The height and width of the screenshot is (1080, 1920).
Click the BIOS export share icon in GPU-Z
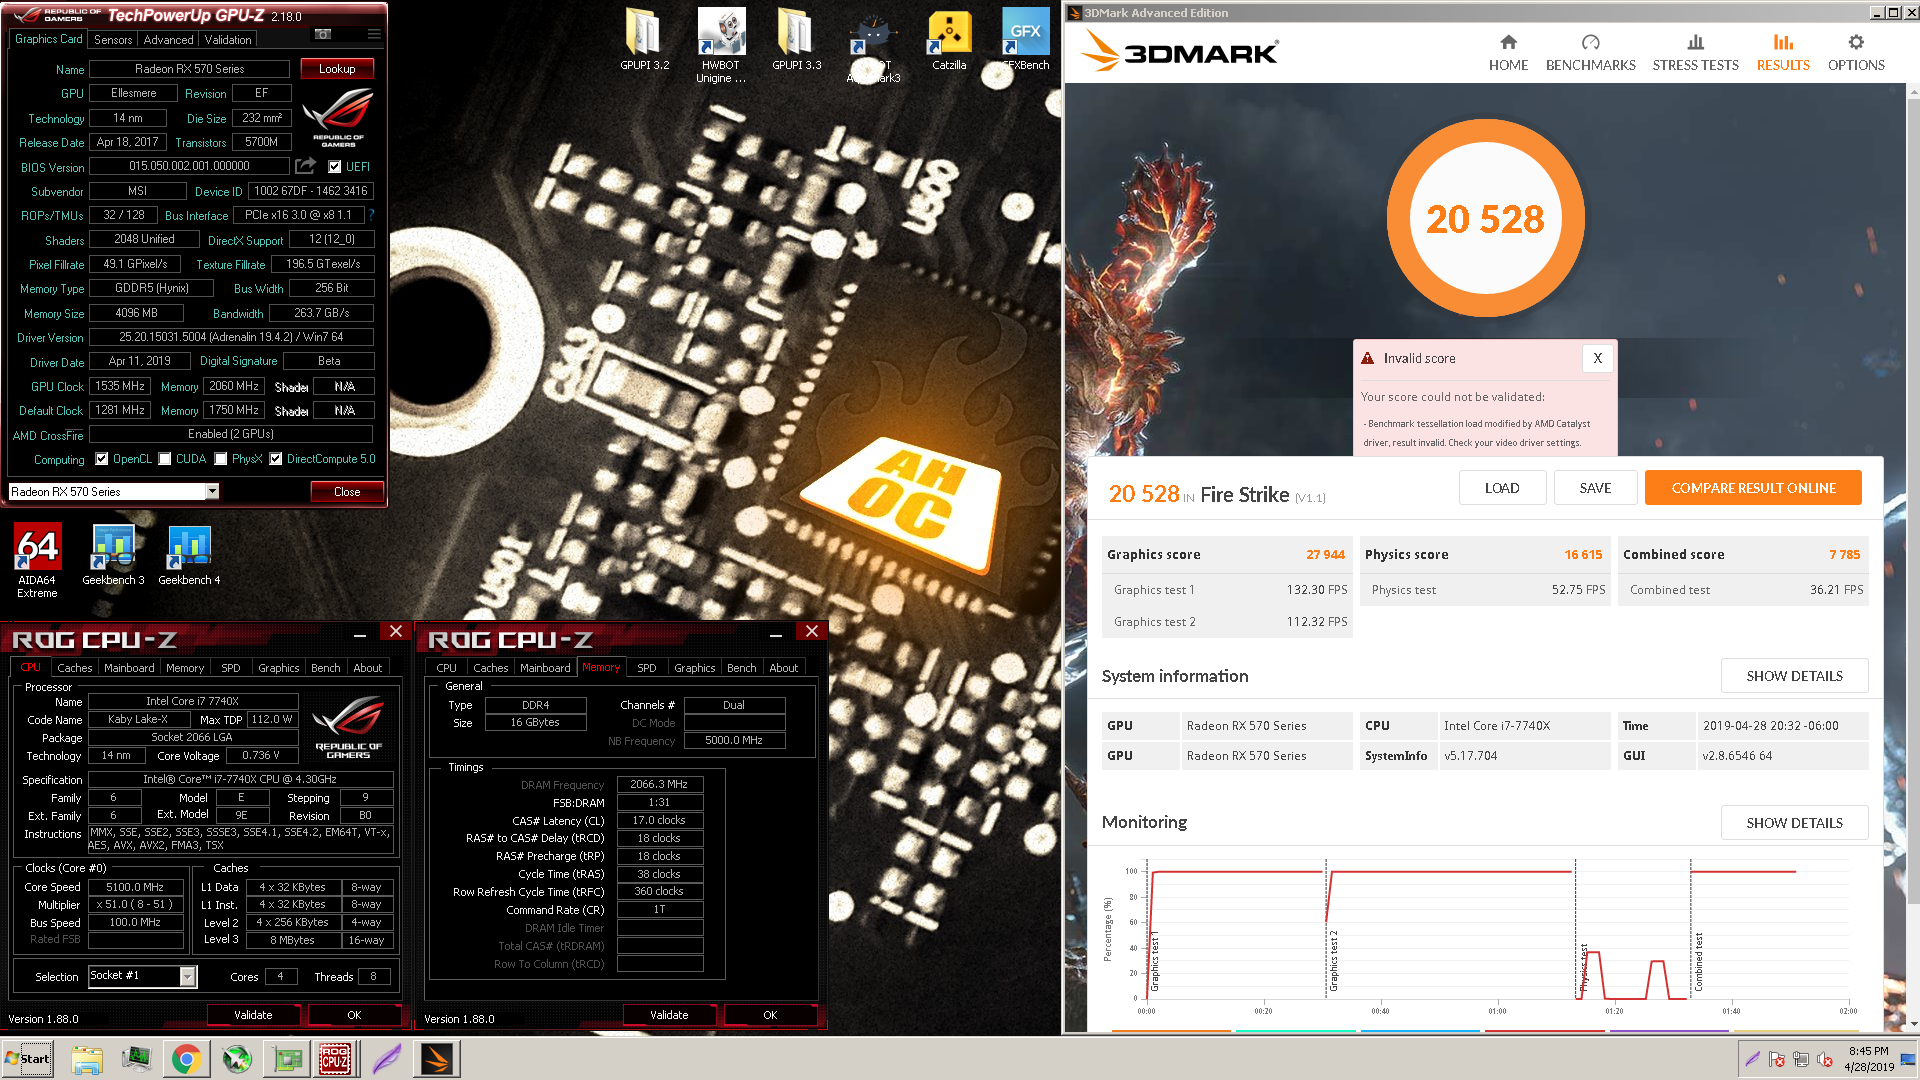click(x=306, y=166)
